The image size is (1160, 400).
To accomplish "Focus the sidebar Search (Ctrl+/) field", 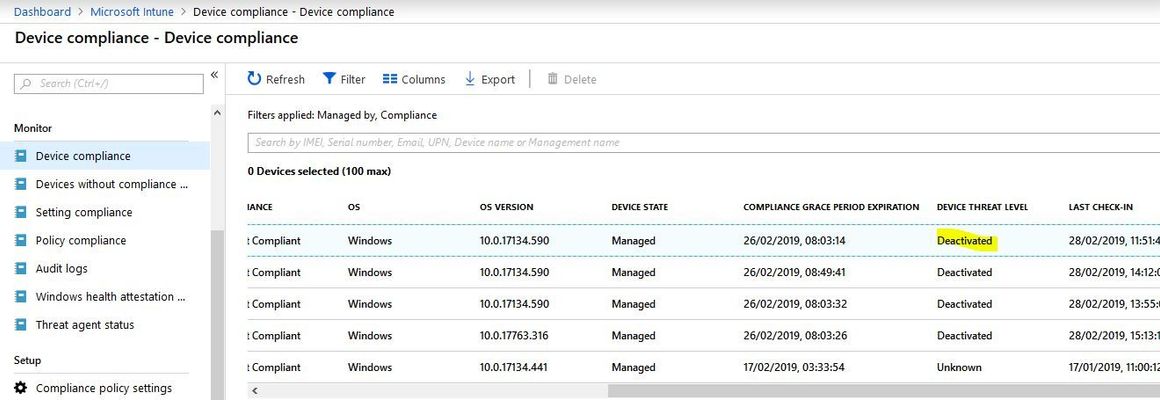I will 109,84.
